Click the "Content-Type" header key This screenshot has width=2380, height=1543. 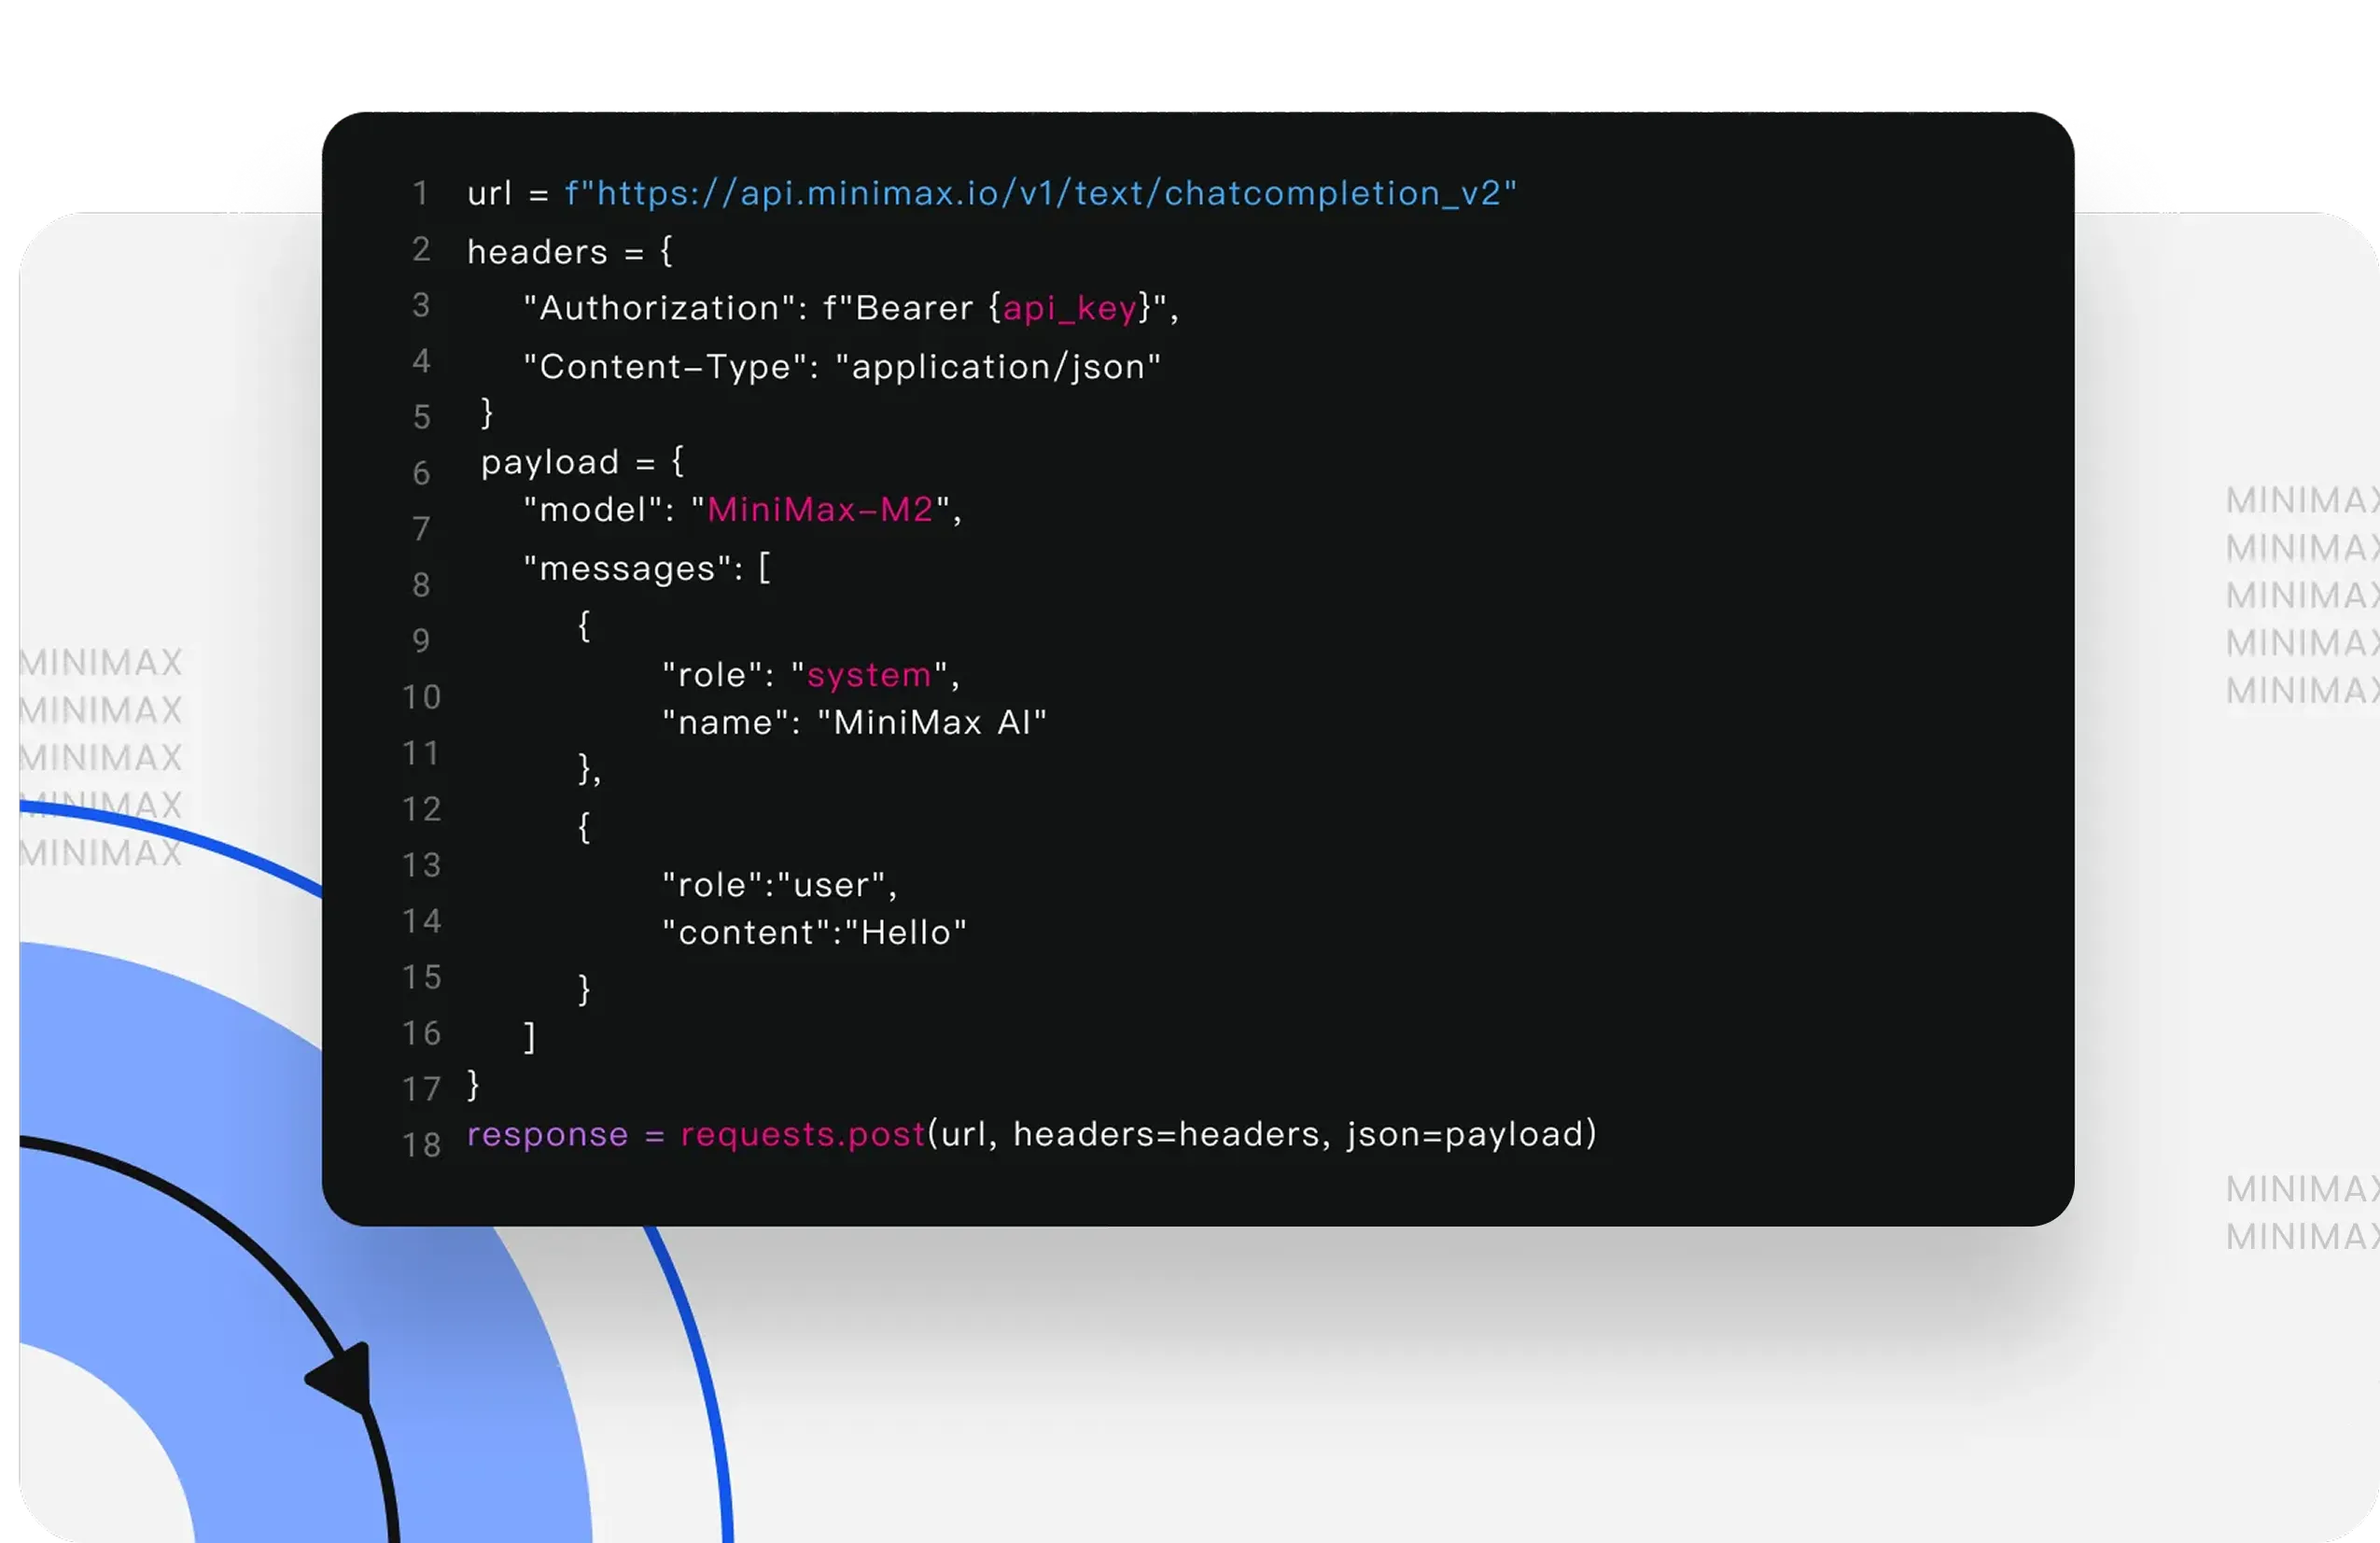point(665,367)
